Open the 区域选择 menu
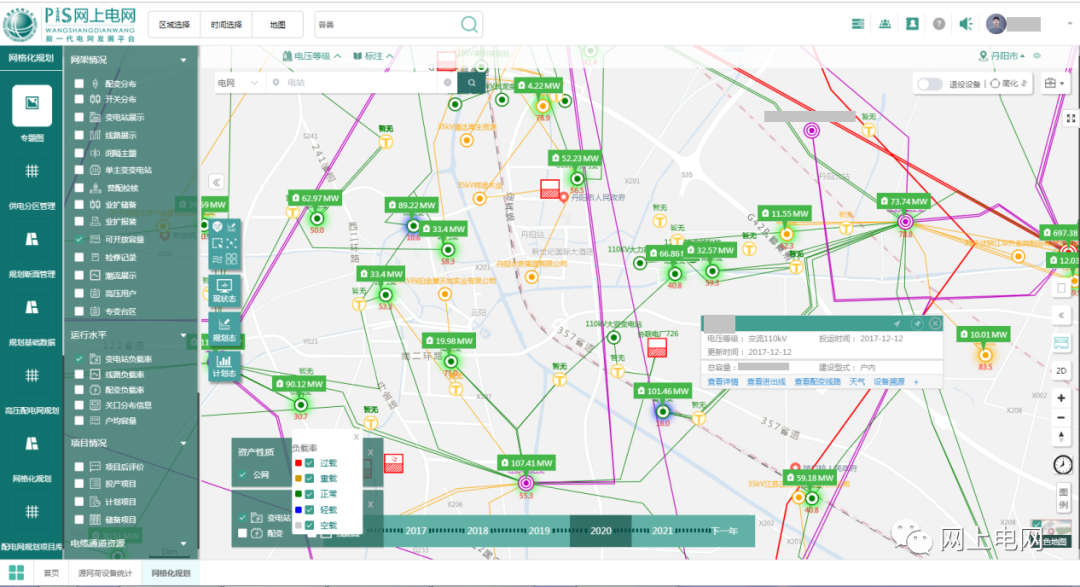1080x587 pixels. pos(174,25)
